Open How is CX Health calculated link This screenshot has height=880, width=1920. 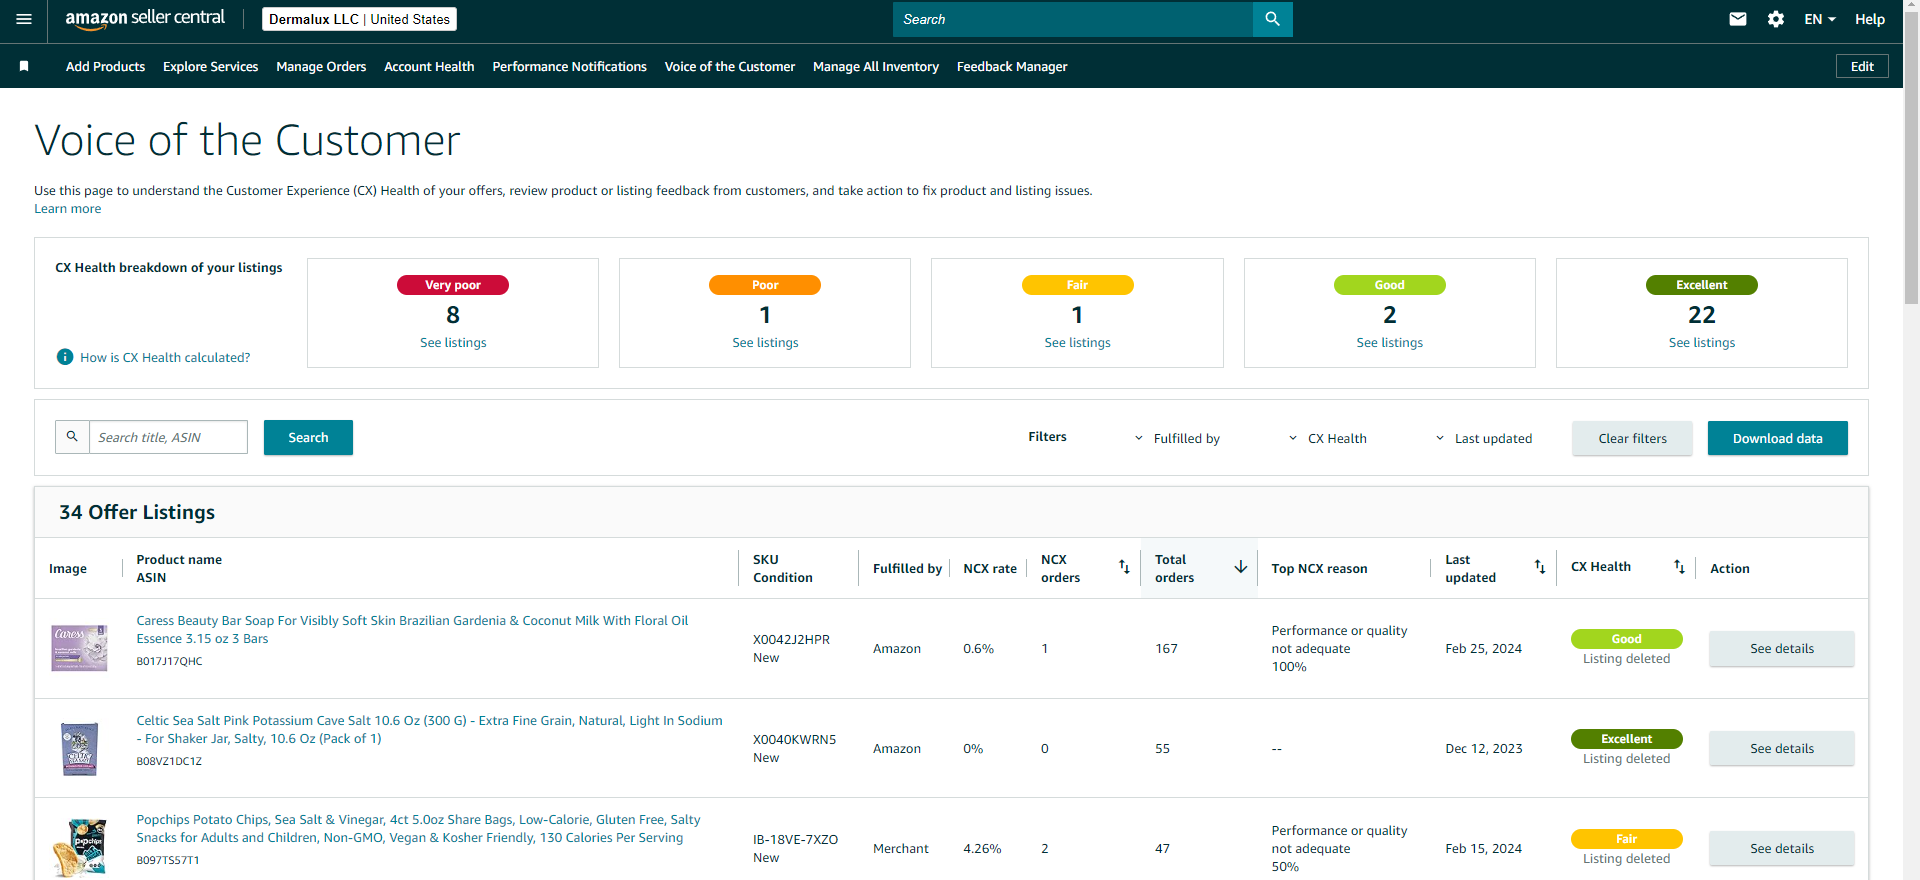tap(165, 357)
